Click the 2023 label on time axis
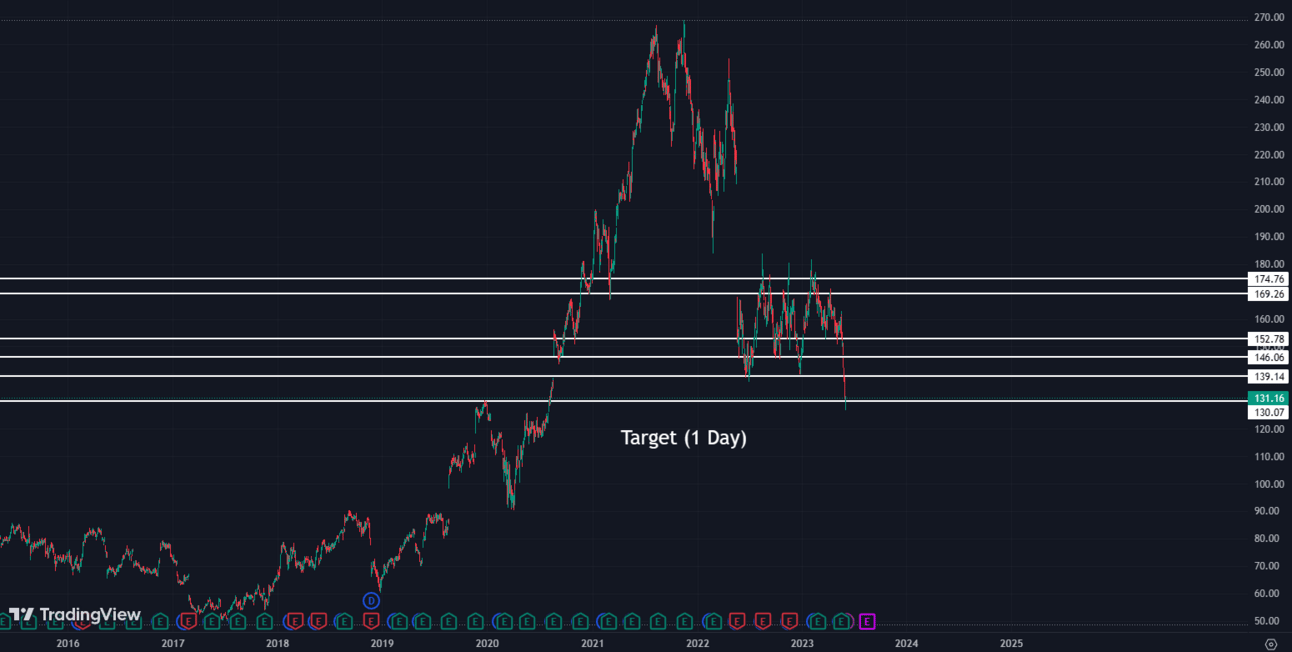Viewport: 1292px width, 652px height. (x=802, y=643)
